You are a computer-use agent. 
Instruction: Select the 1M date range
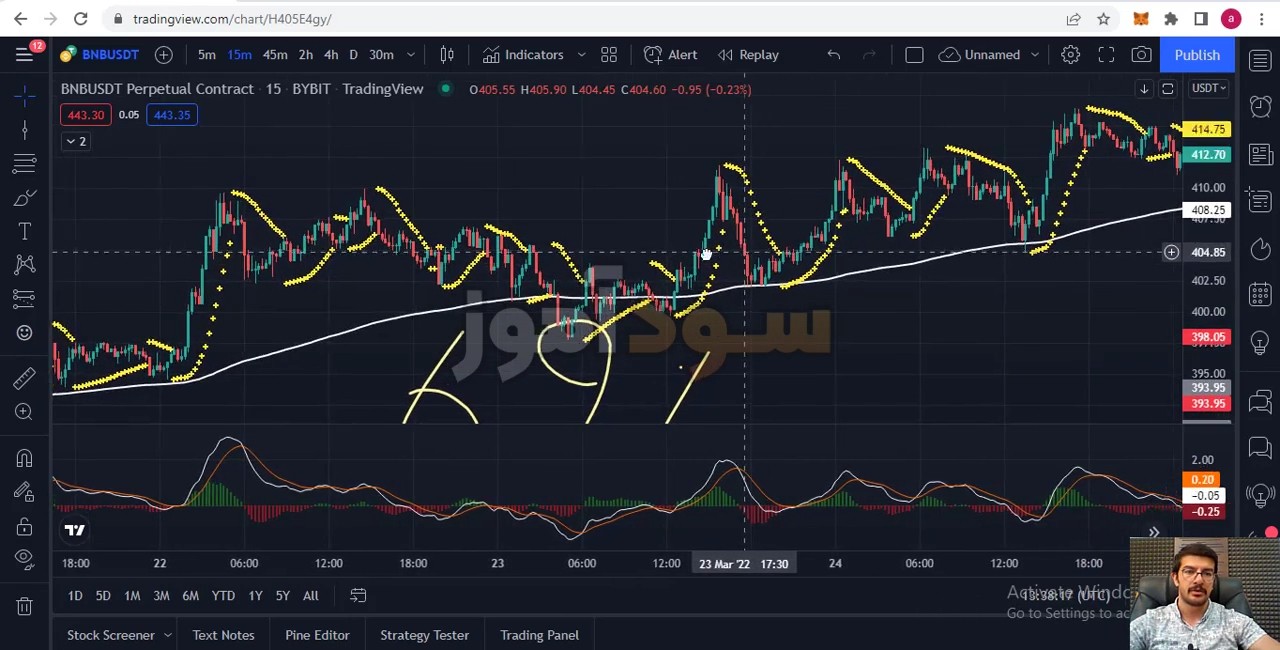click(x=132, y=596)
